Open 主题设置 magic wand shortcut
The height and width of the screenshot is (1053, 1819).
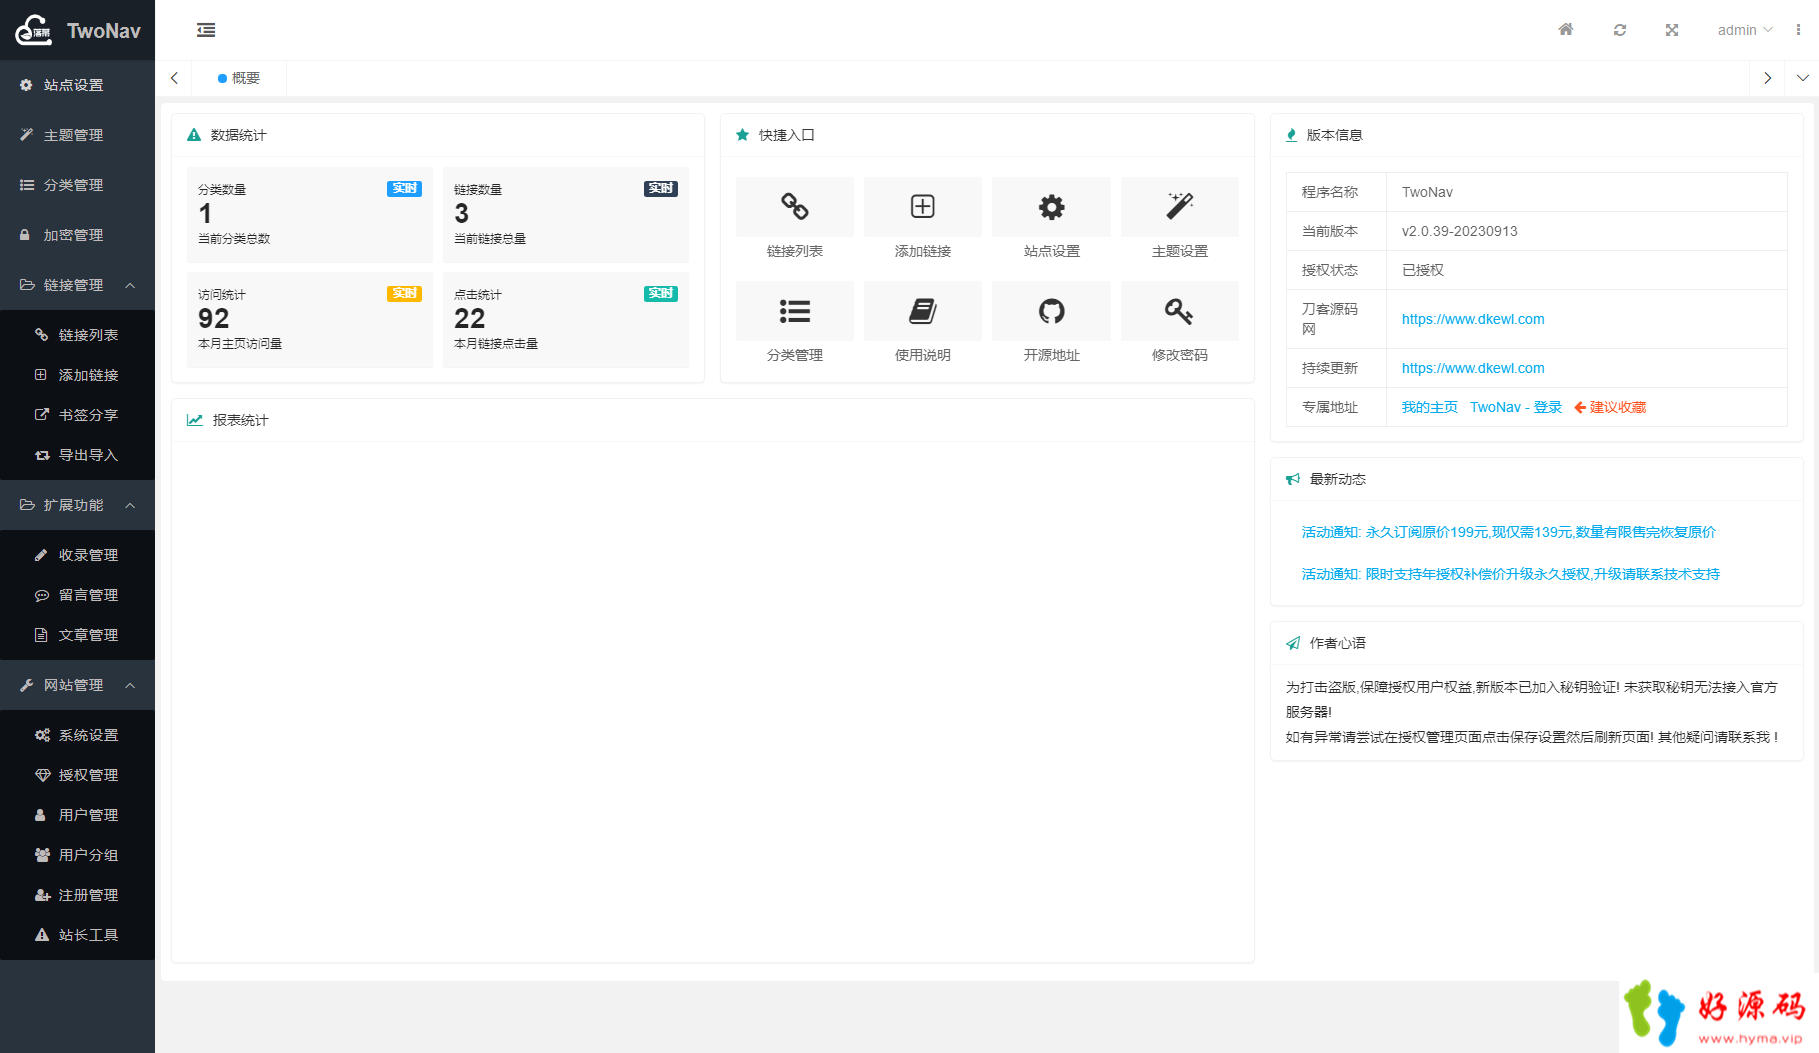pos(1180,207)
